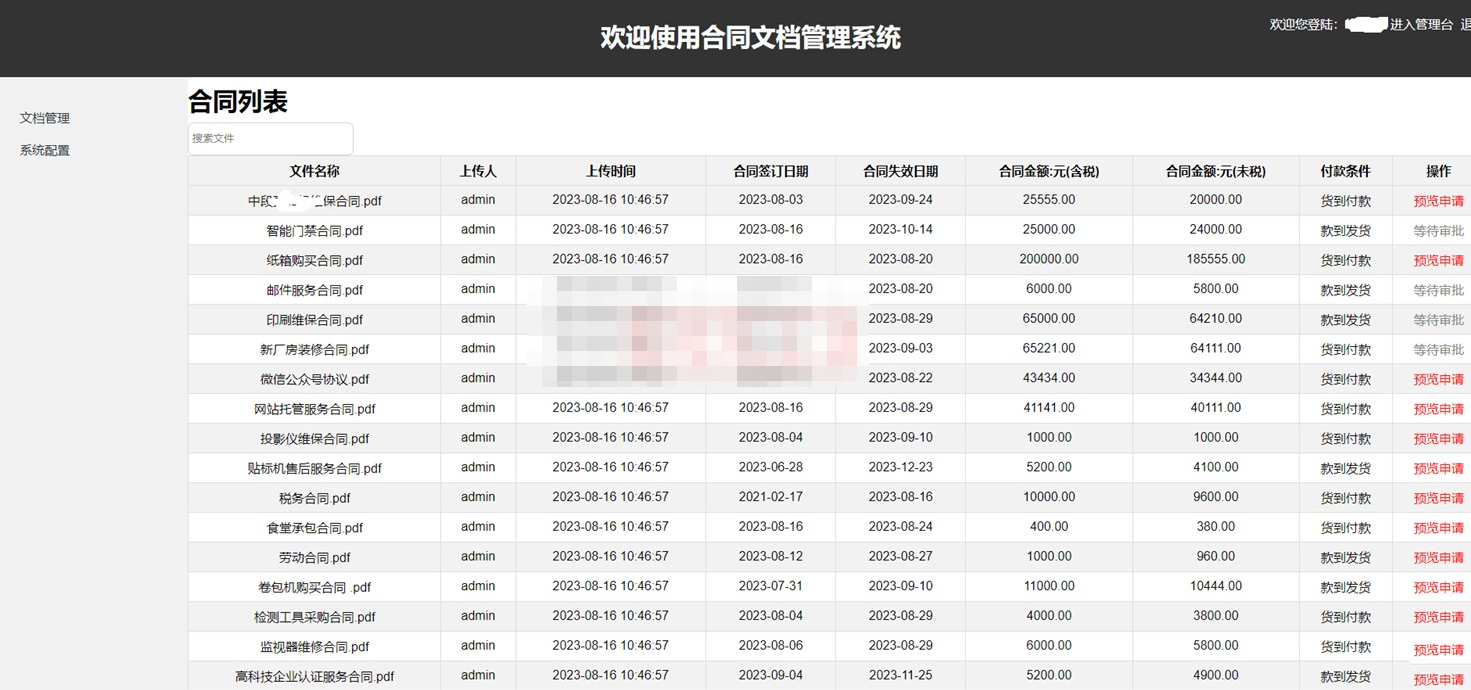Select file name 食堂承包合同.pdf

click(314, 527)
